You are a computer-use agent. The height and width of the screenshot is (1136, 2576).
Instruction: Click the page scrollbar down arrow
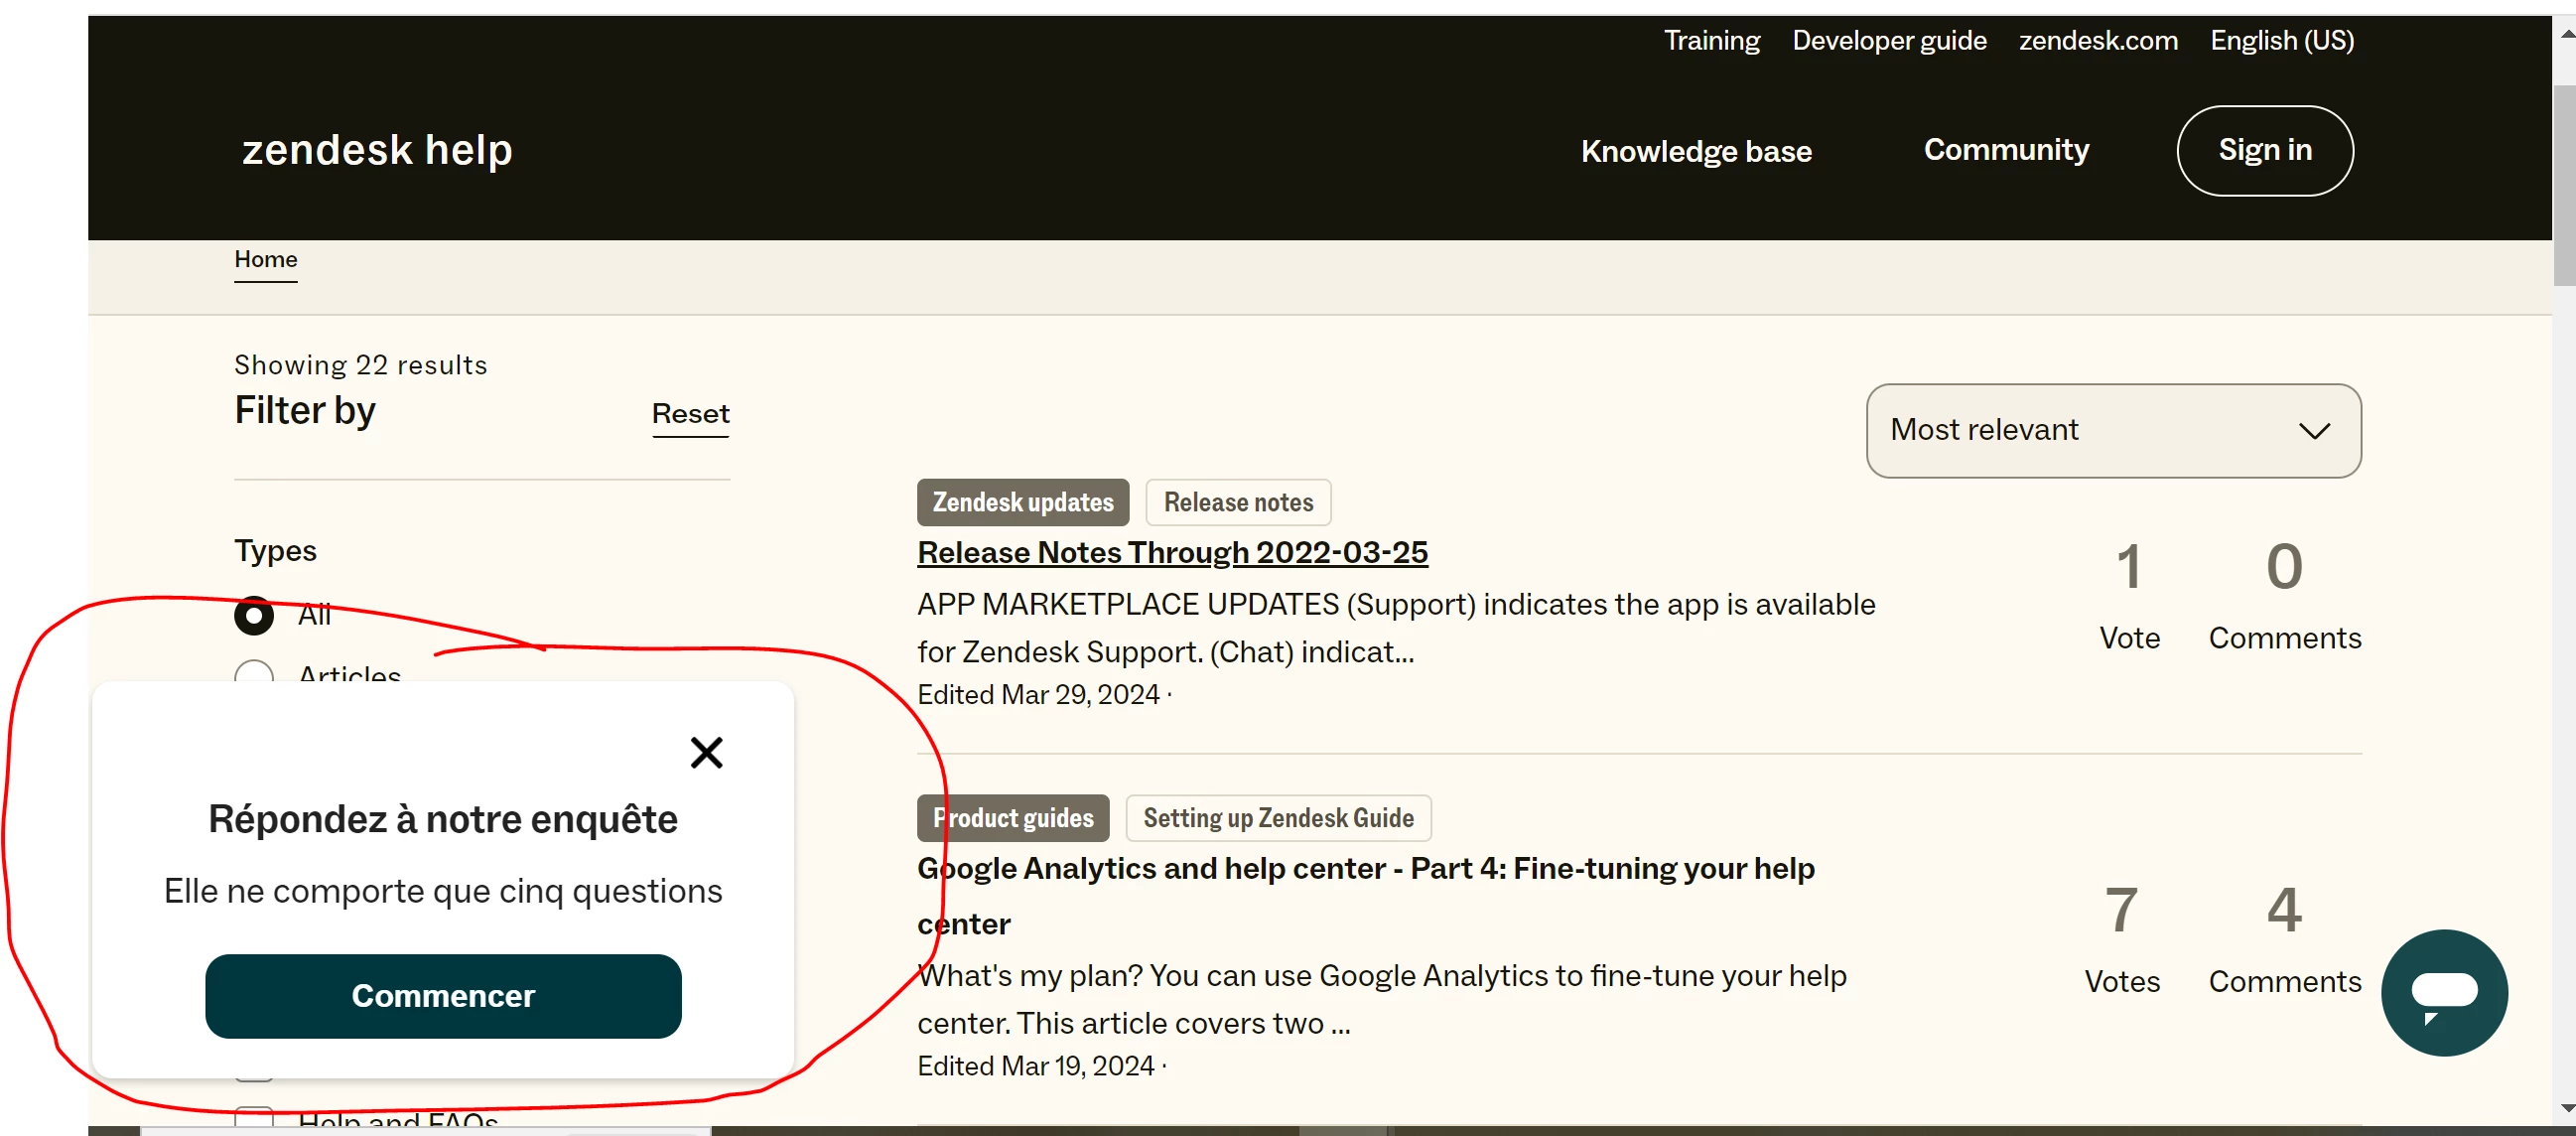2566,1108
